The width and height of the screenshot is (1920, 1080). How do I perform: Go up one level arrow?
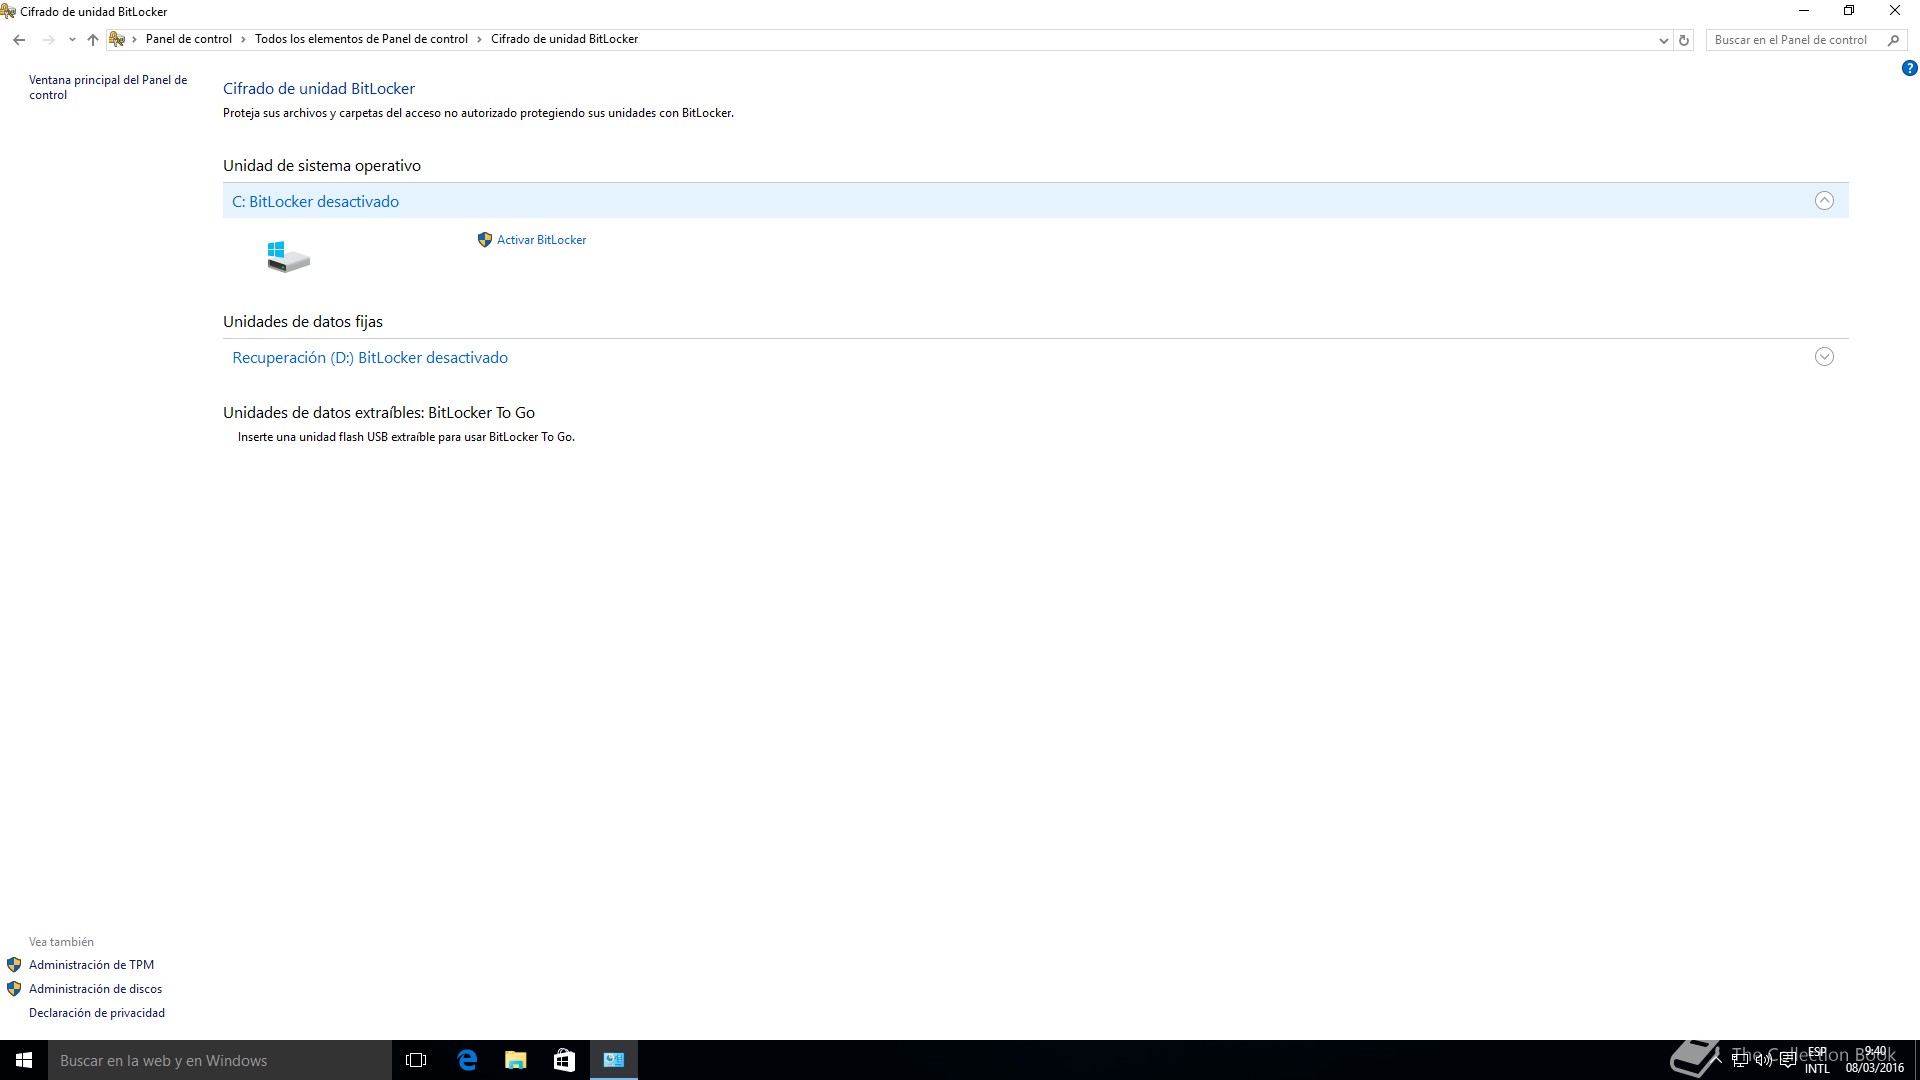click(x=93, y=40)
